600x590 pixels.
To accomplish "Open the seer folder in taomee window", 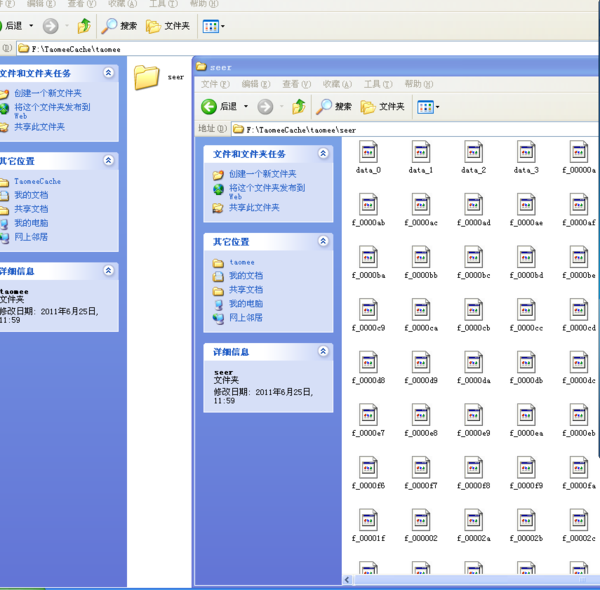I will (147, 77).
